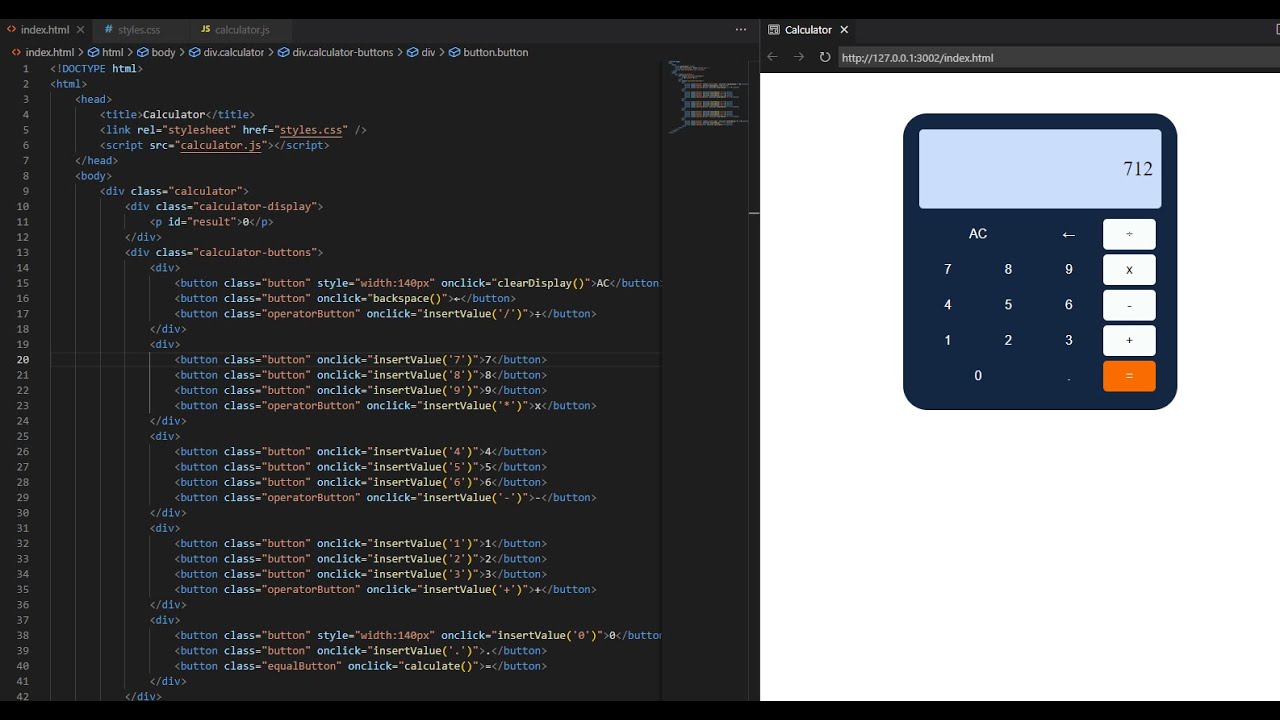This screenshot has width=1280, height=720.
Task: Click the decimal point button
Action: pos(1068,376)
